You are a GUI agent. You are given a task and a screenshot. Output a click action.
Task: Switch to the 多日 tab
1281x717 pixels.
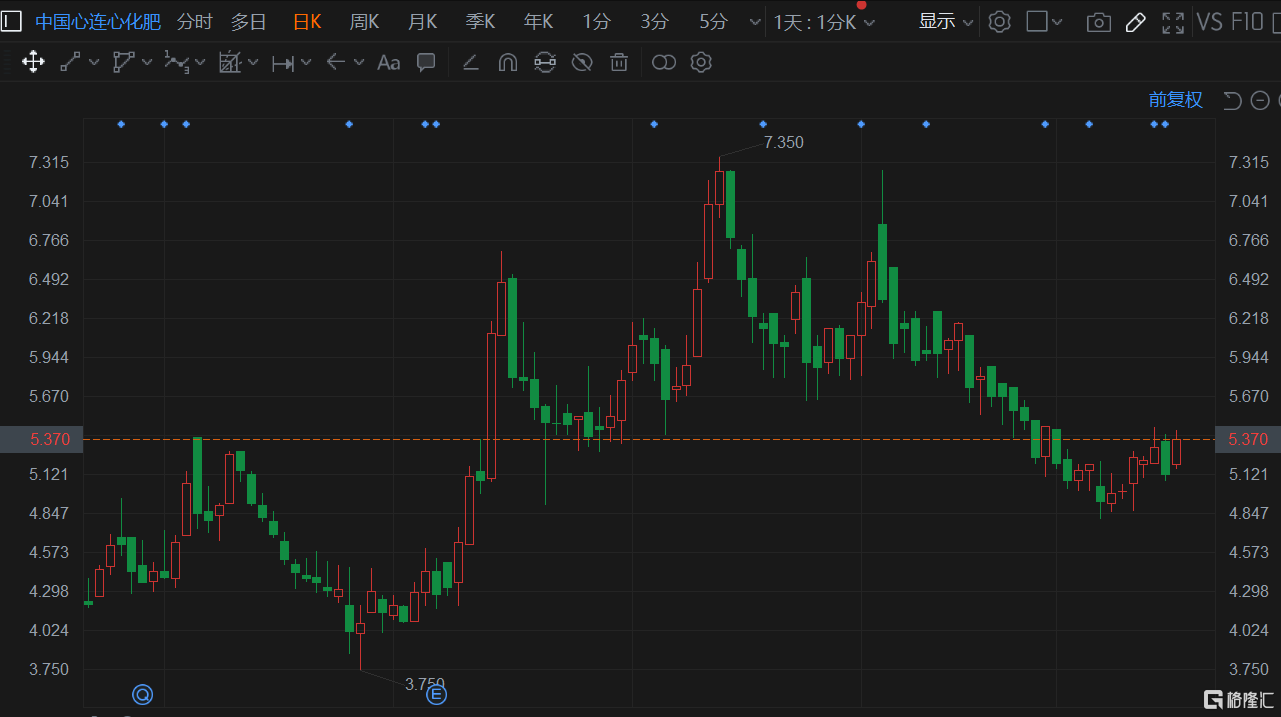[x=249, y=21]
